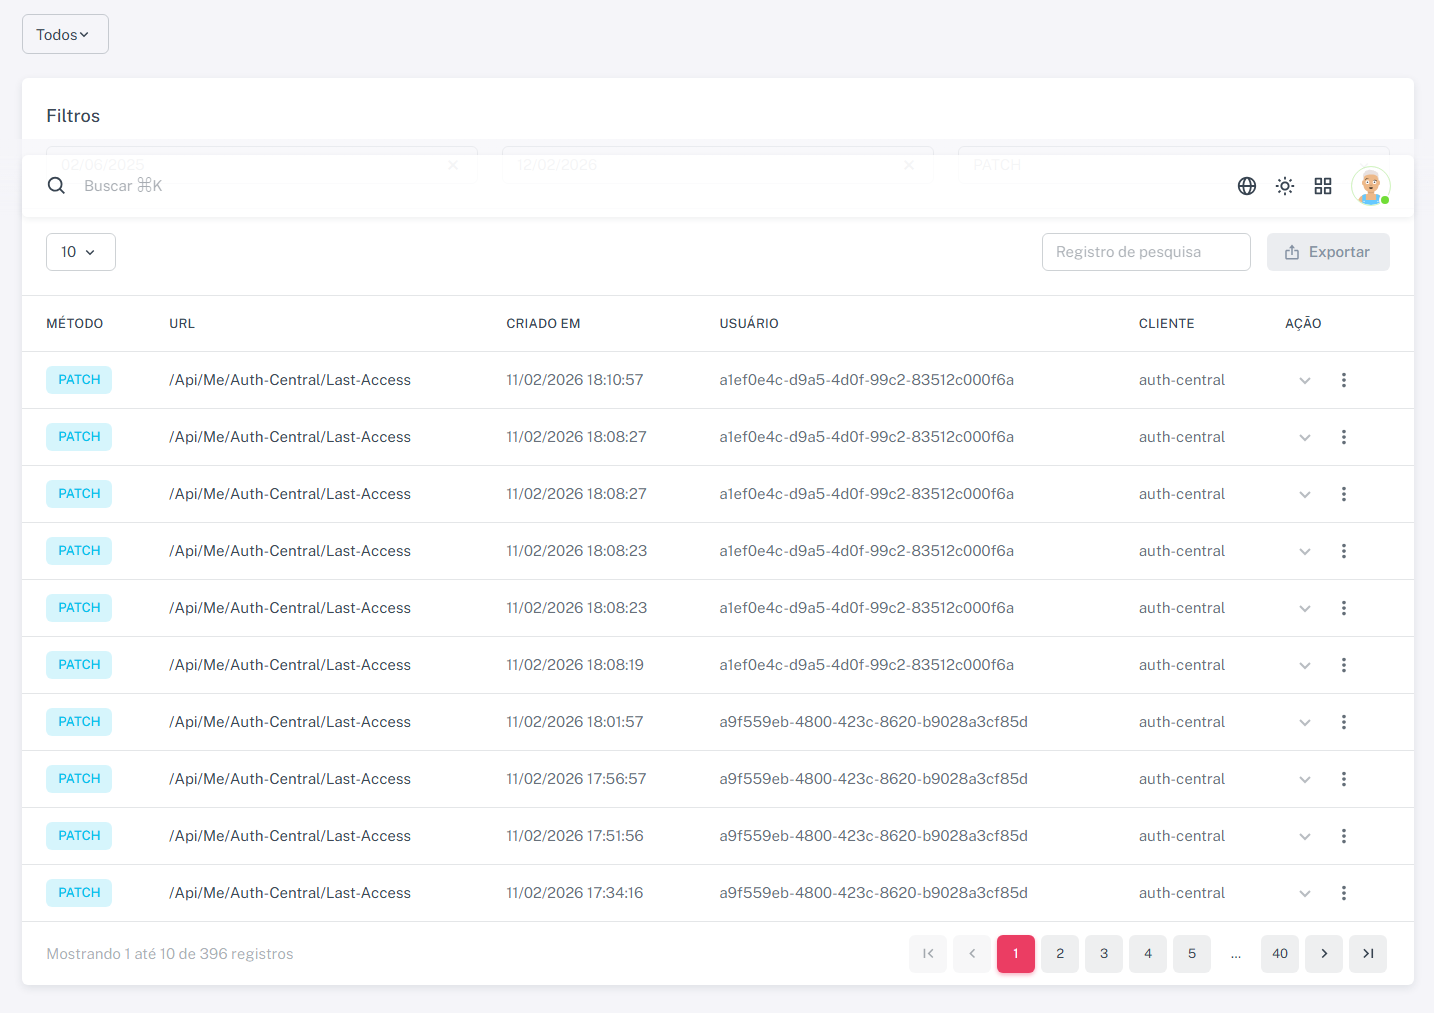The width and height of the screenshot is (1434, 1013).
Task: Go to page 5
Action: click(1192, 954)
